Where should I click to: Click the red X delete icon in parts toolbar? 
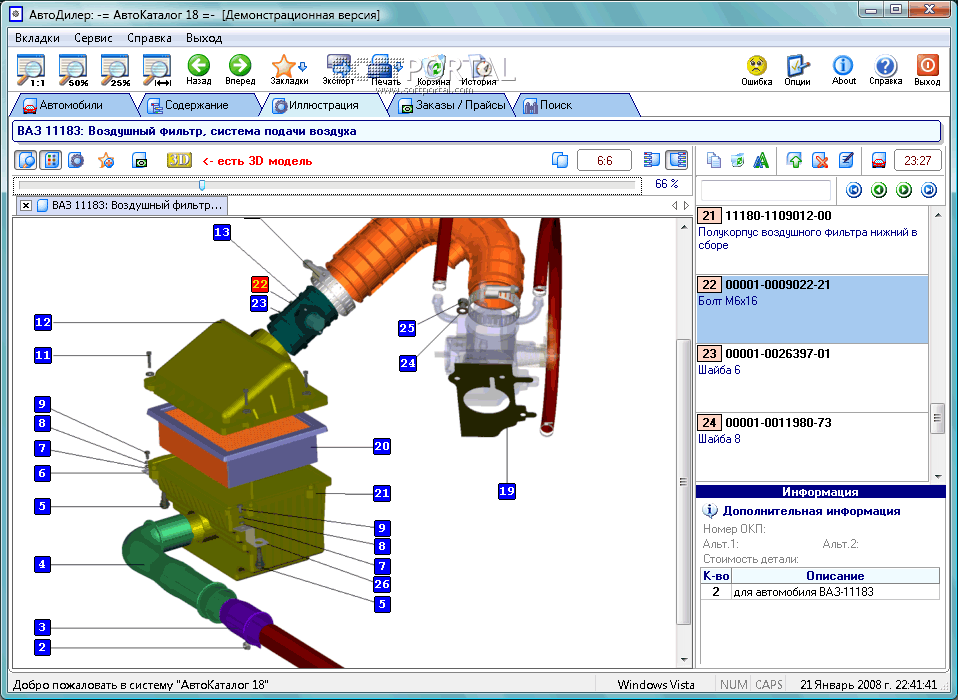820,161
